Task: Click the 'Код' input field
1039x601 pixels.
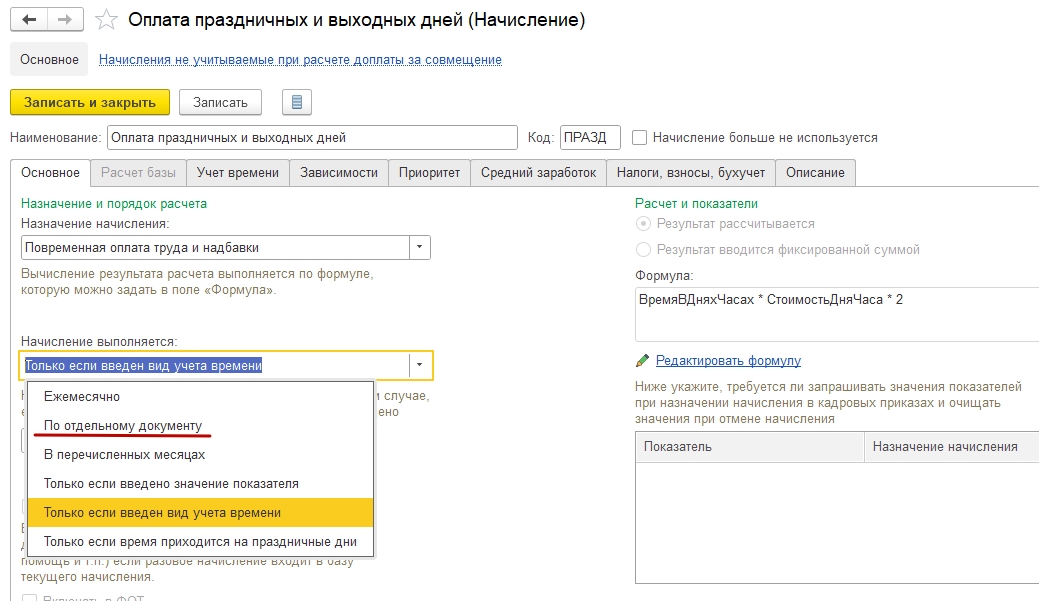Action: click(x=590, y=138)
